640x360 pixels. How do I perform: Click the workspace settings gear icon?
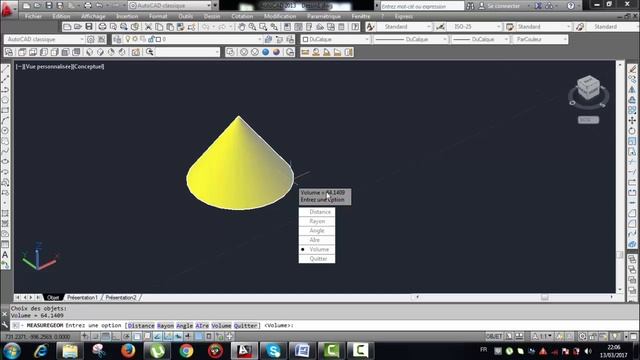click(x=91, y=39)
